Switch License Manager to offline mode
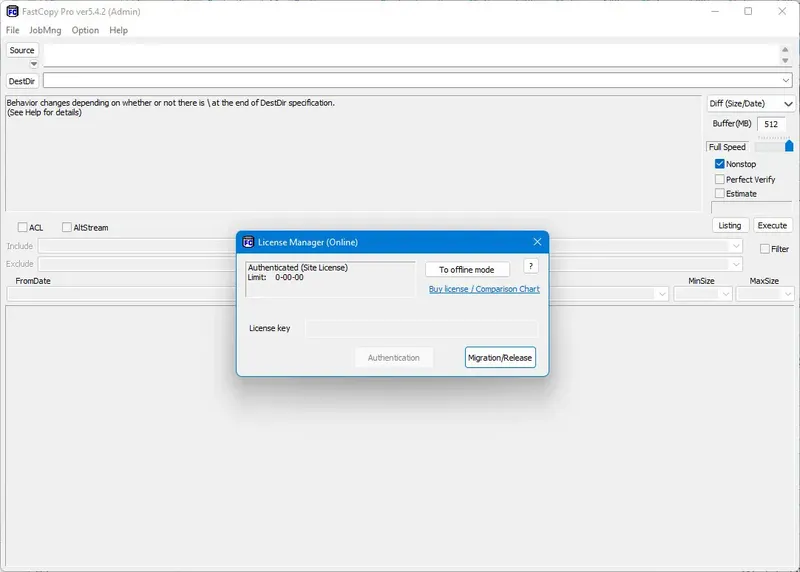This screenshot has height=572, width=800. pos(467,269)
